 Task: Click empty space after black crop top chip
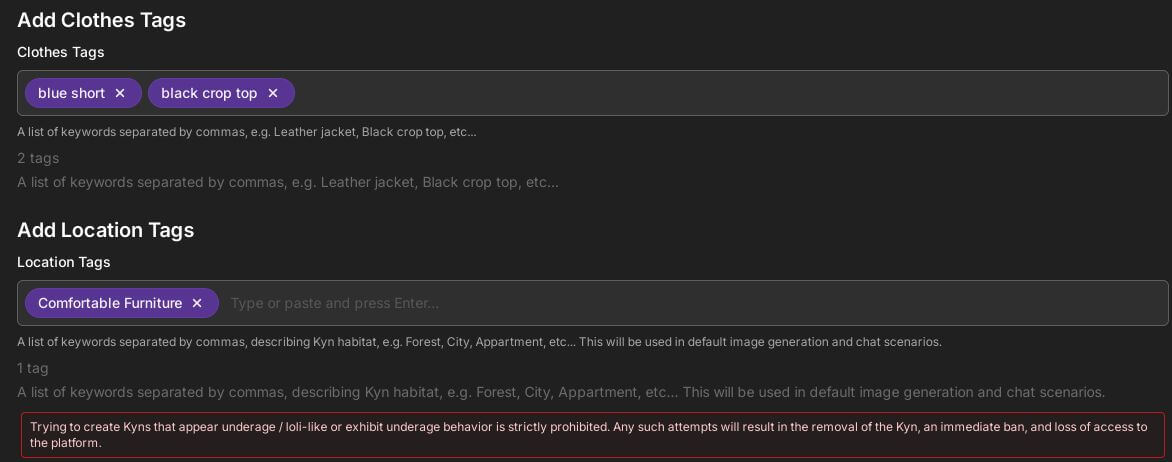(729, 93)
